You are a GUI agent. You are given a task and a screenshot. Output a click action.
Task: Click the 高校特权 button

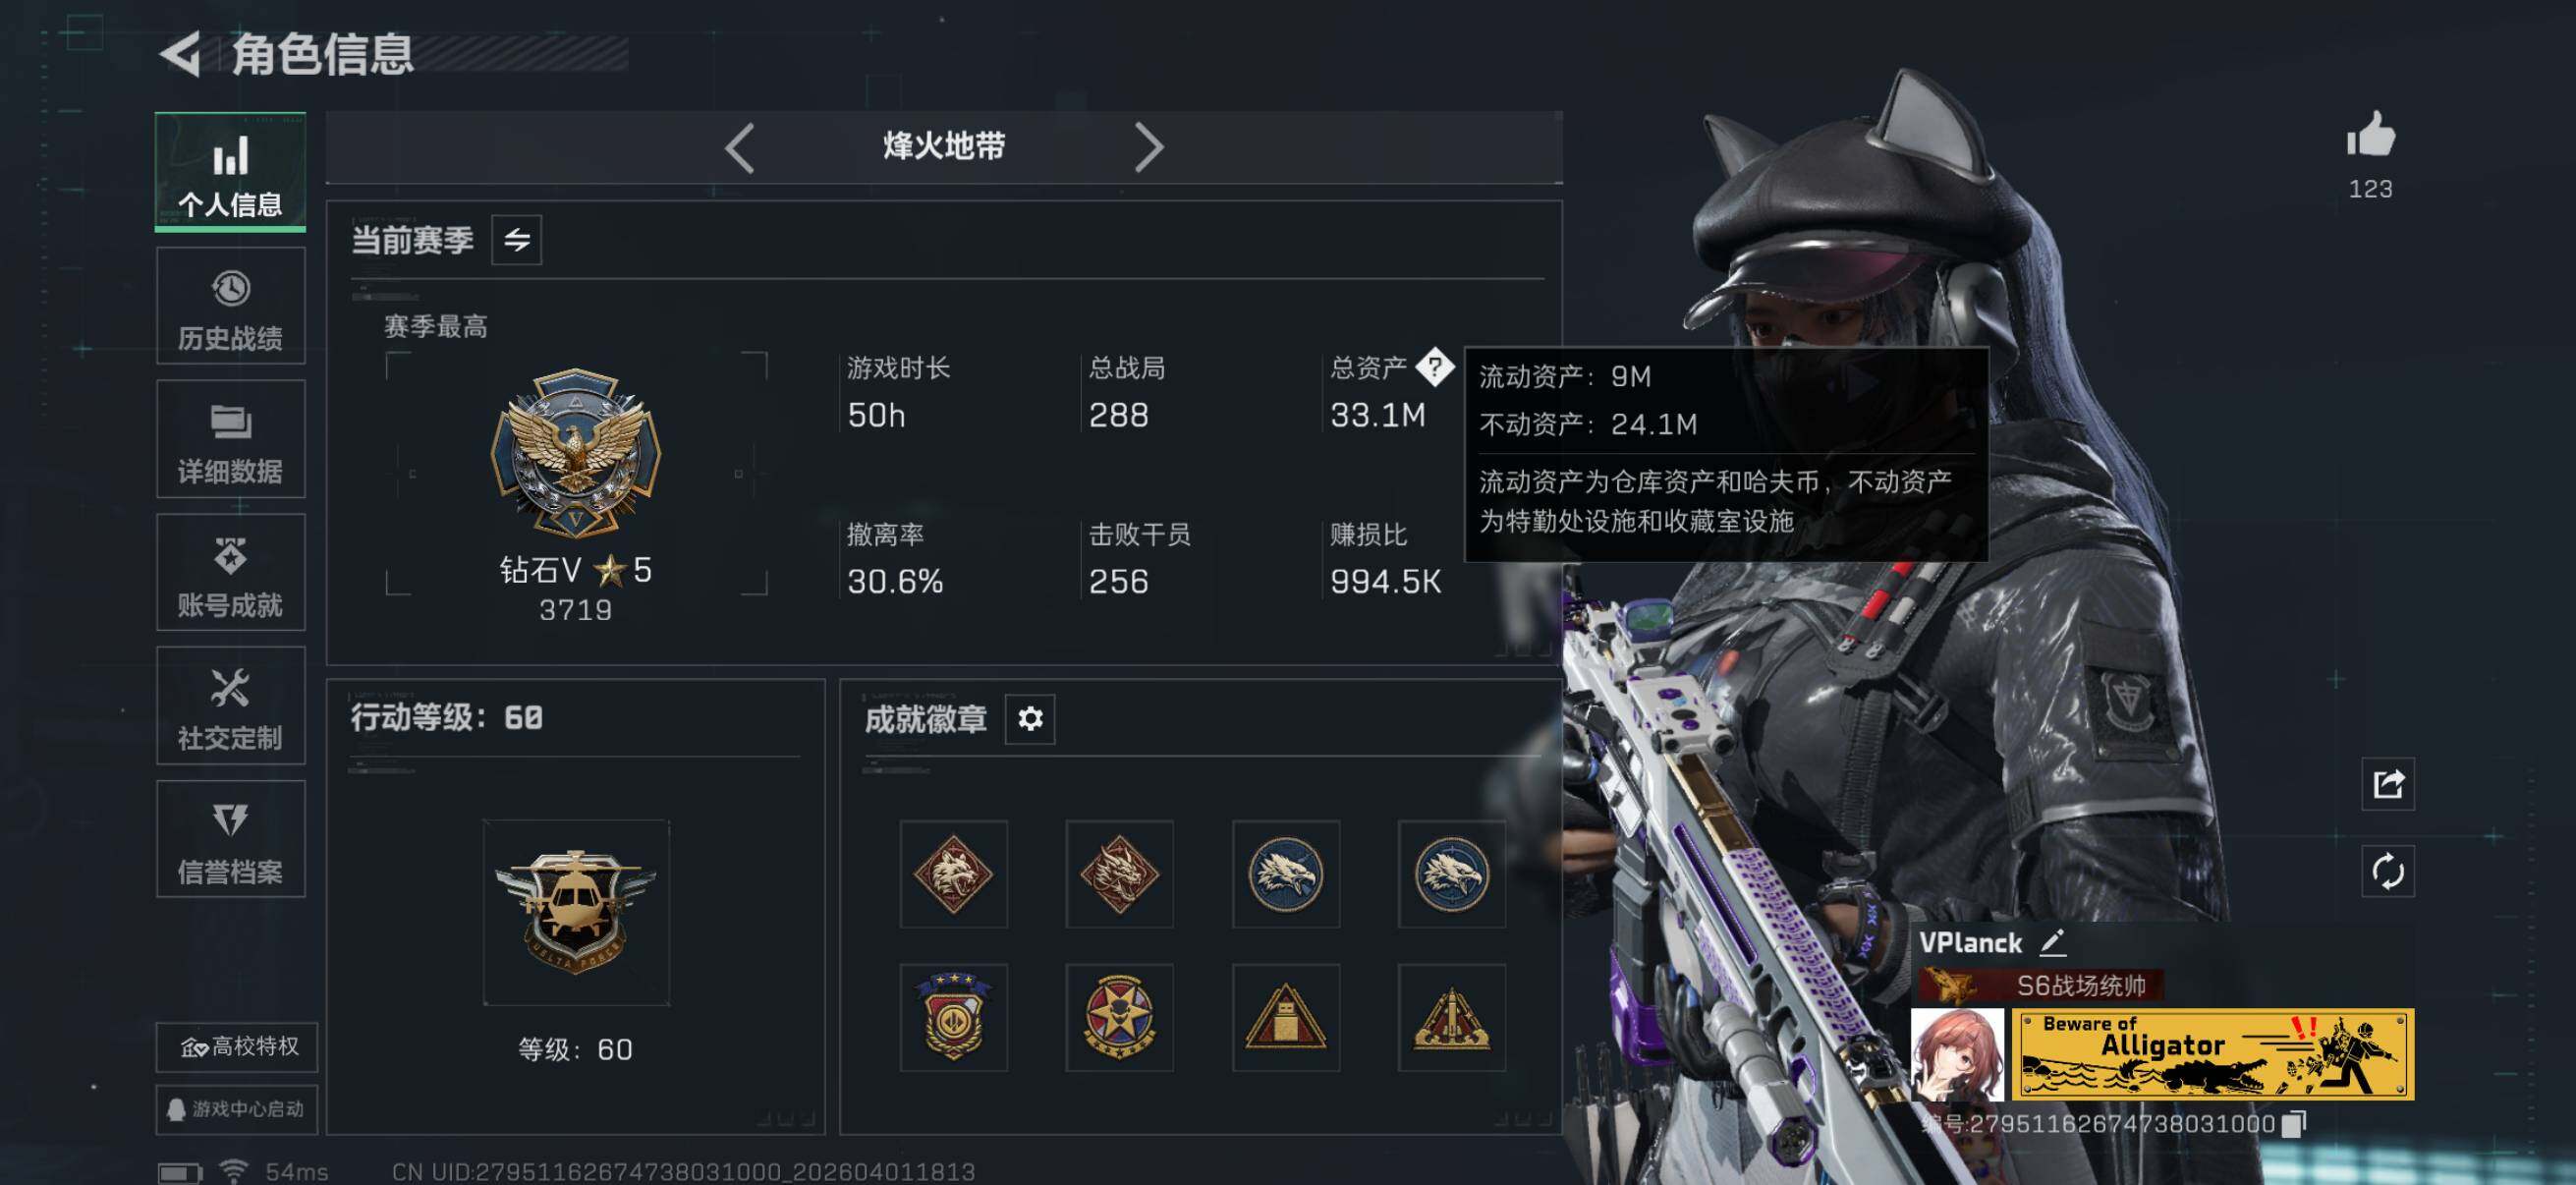(x=237, y=1047)
